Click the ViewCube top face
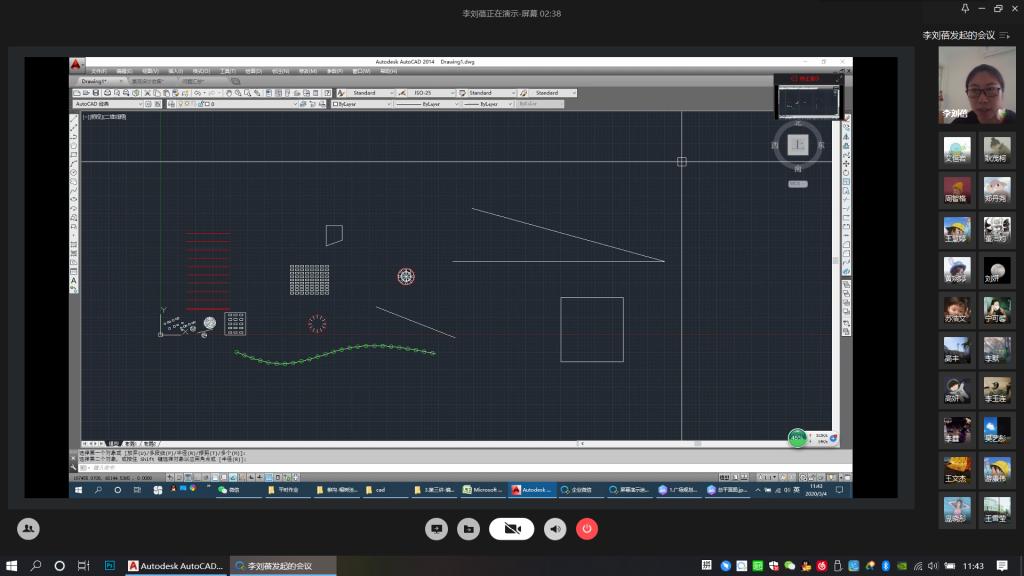1024x576 pixels. pos(797,144)
